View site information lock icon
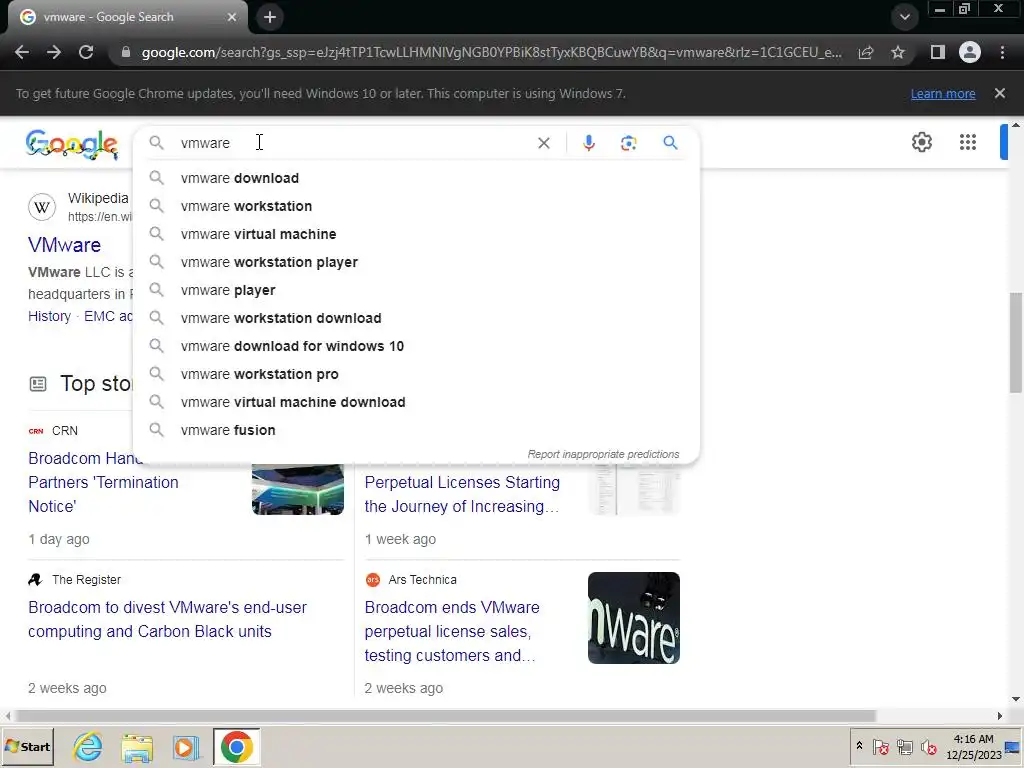This screenshot has height=768, width=1024. (x=126, y=52)
